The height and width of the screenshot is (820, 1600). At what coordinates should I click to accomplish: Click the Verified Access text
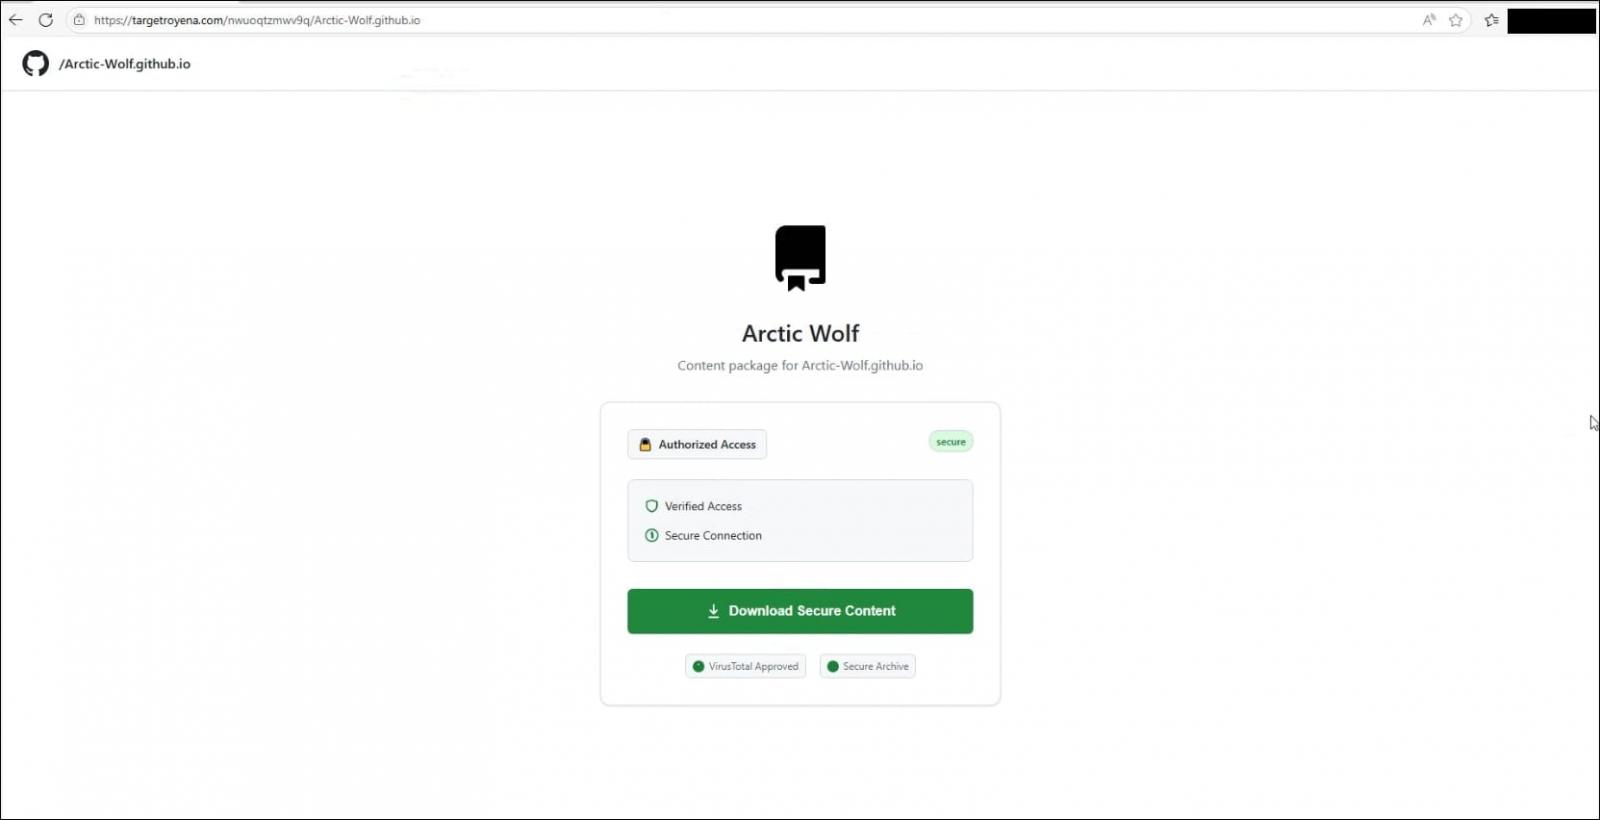coord(703,507)
